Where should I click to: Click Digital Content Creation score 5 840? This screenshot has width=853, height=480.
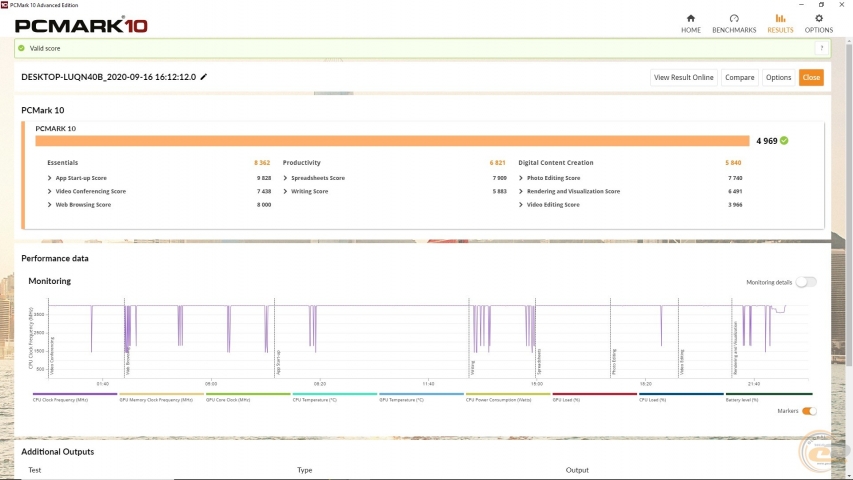pos(733,163)
